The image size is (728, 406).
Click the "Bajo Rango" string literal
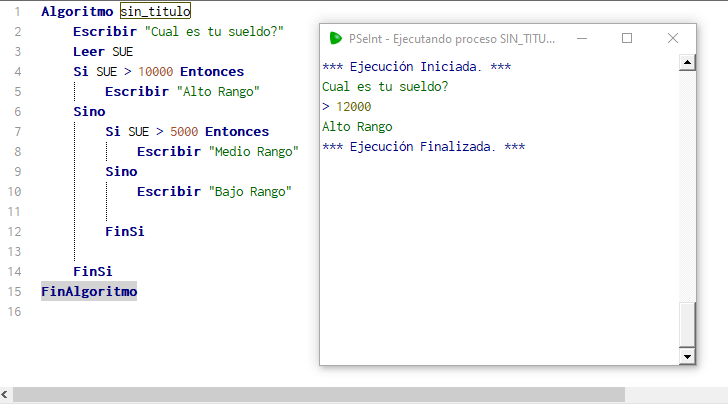(x=250, y=191)
